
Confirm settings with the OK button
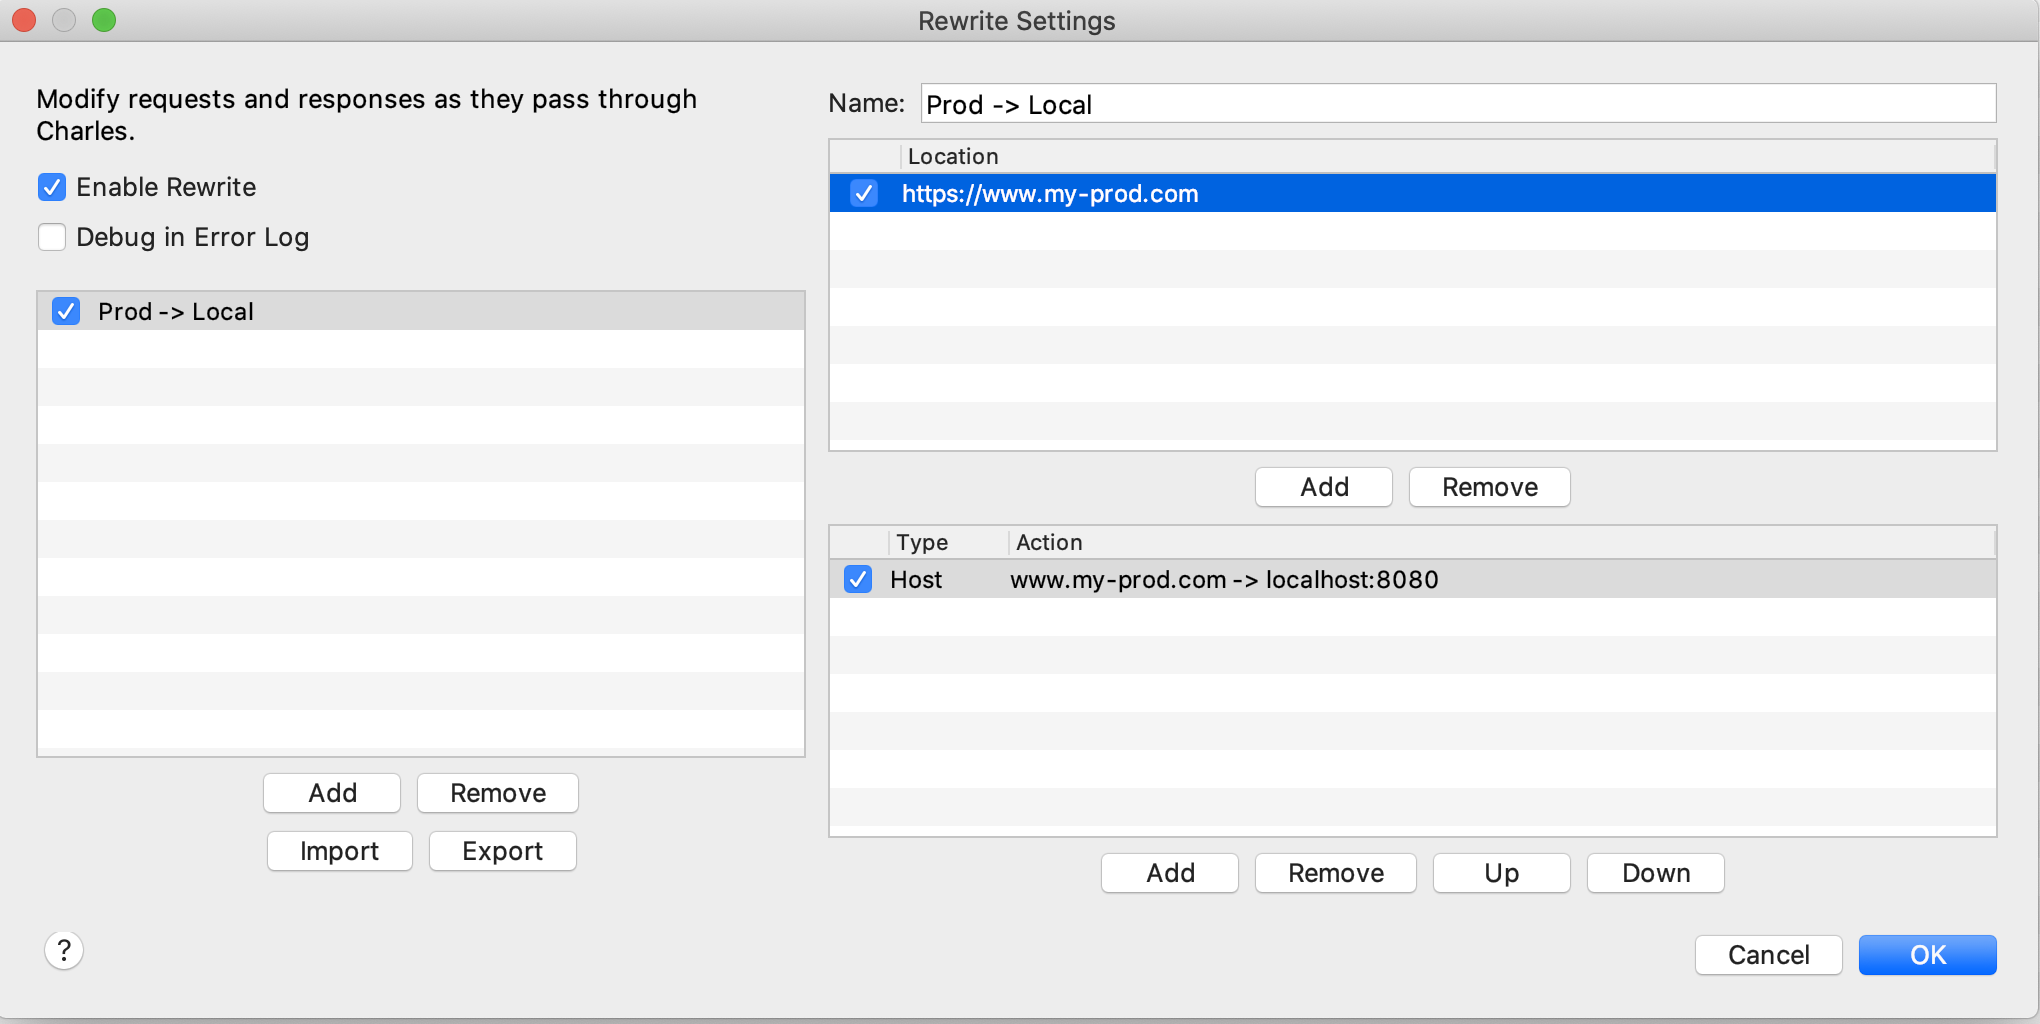(x=1927, y=955)
